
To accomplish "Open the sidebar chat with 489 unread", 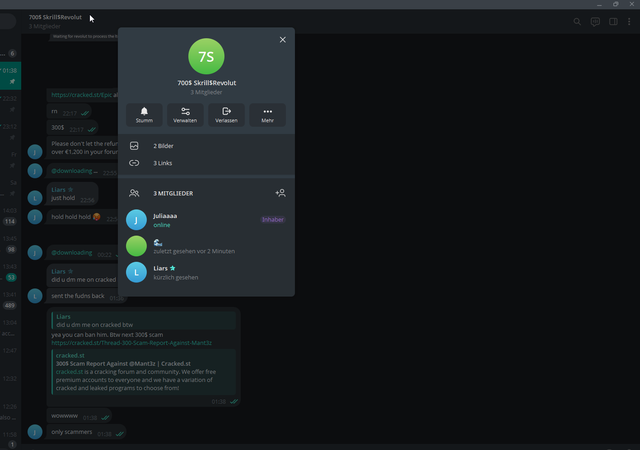I will (11, 300).
